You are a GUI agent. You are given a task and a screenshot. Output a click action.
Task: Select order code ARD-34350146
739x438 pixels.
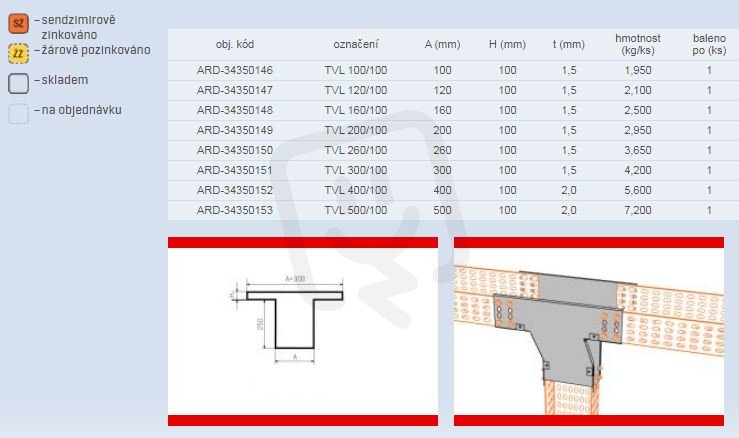[235, 70]
